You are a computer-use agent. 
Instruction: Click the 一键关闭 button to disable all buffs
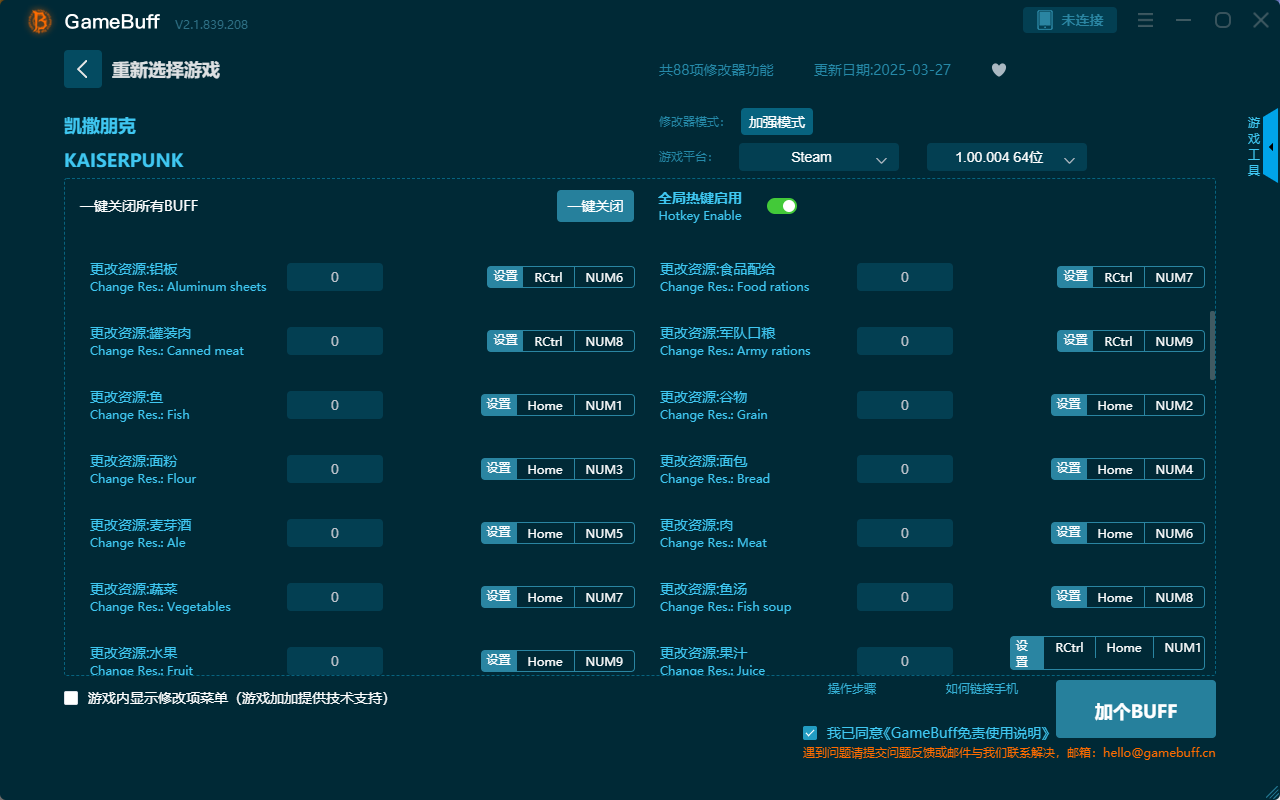pyautogui.click(x=595, y=205)
